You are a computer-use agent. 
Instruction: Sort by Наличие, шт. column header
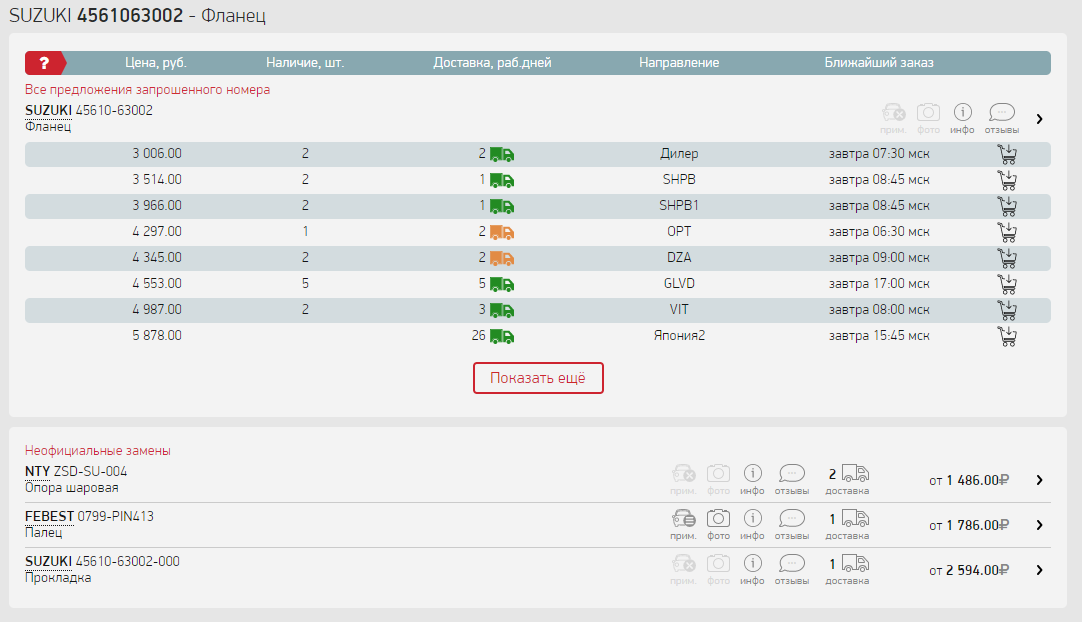tap(305, 63)
